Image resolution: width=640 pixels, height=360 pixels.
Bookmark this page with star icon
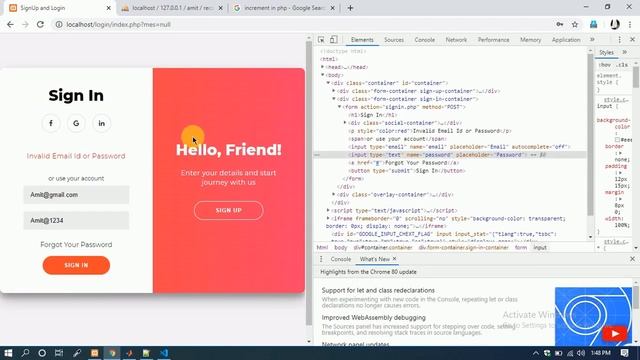(575, 24)
